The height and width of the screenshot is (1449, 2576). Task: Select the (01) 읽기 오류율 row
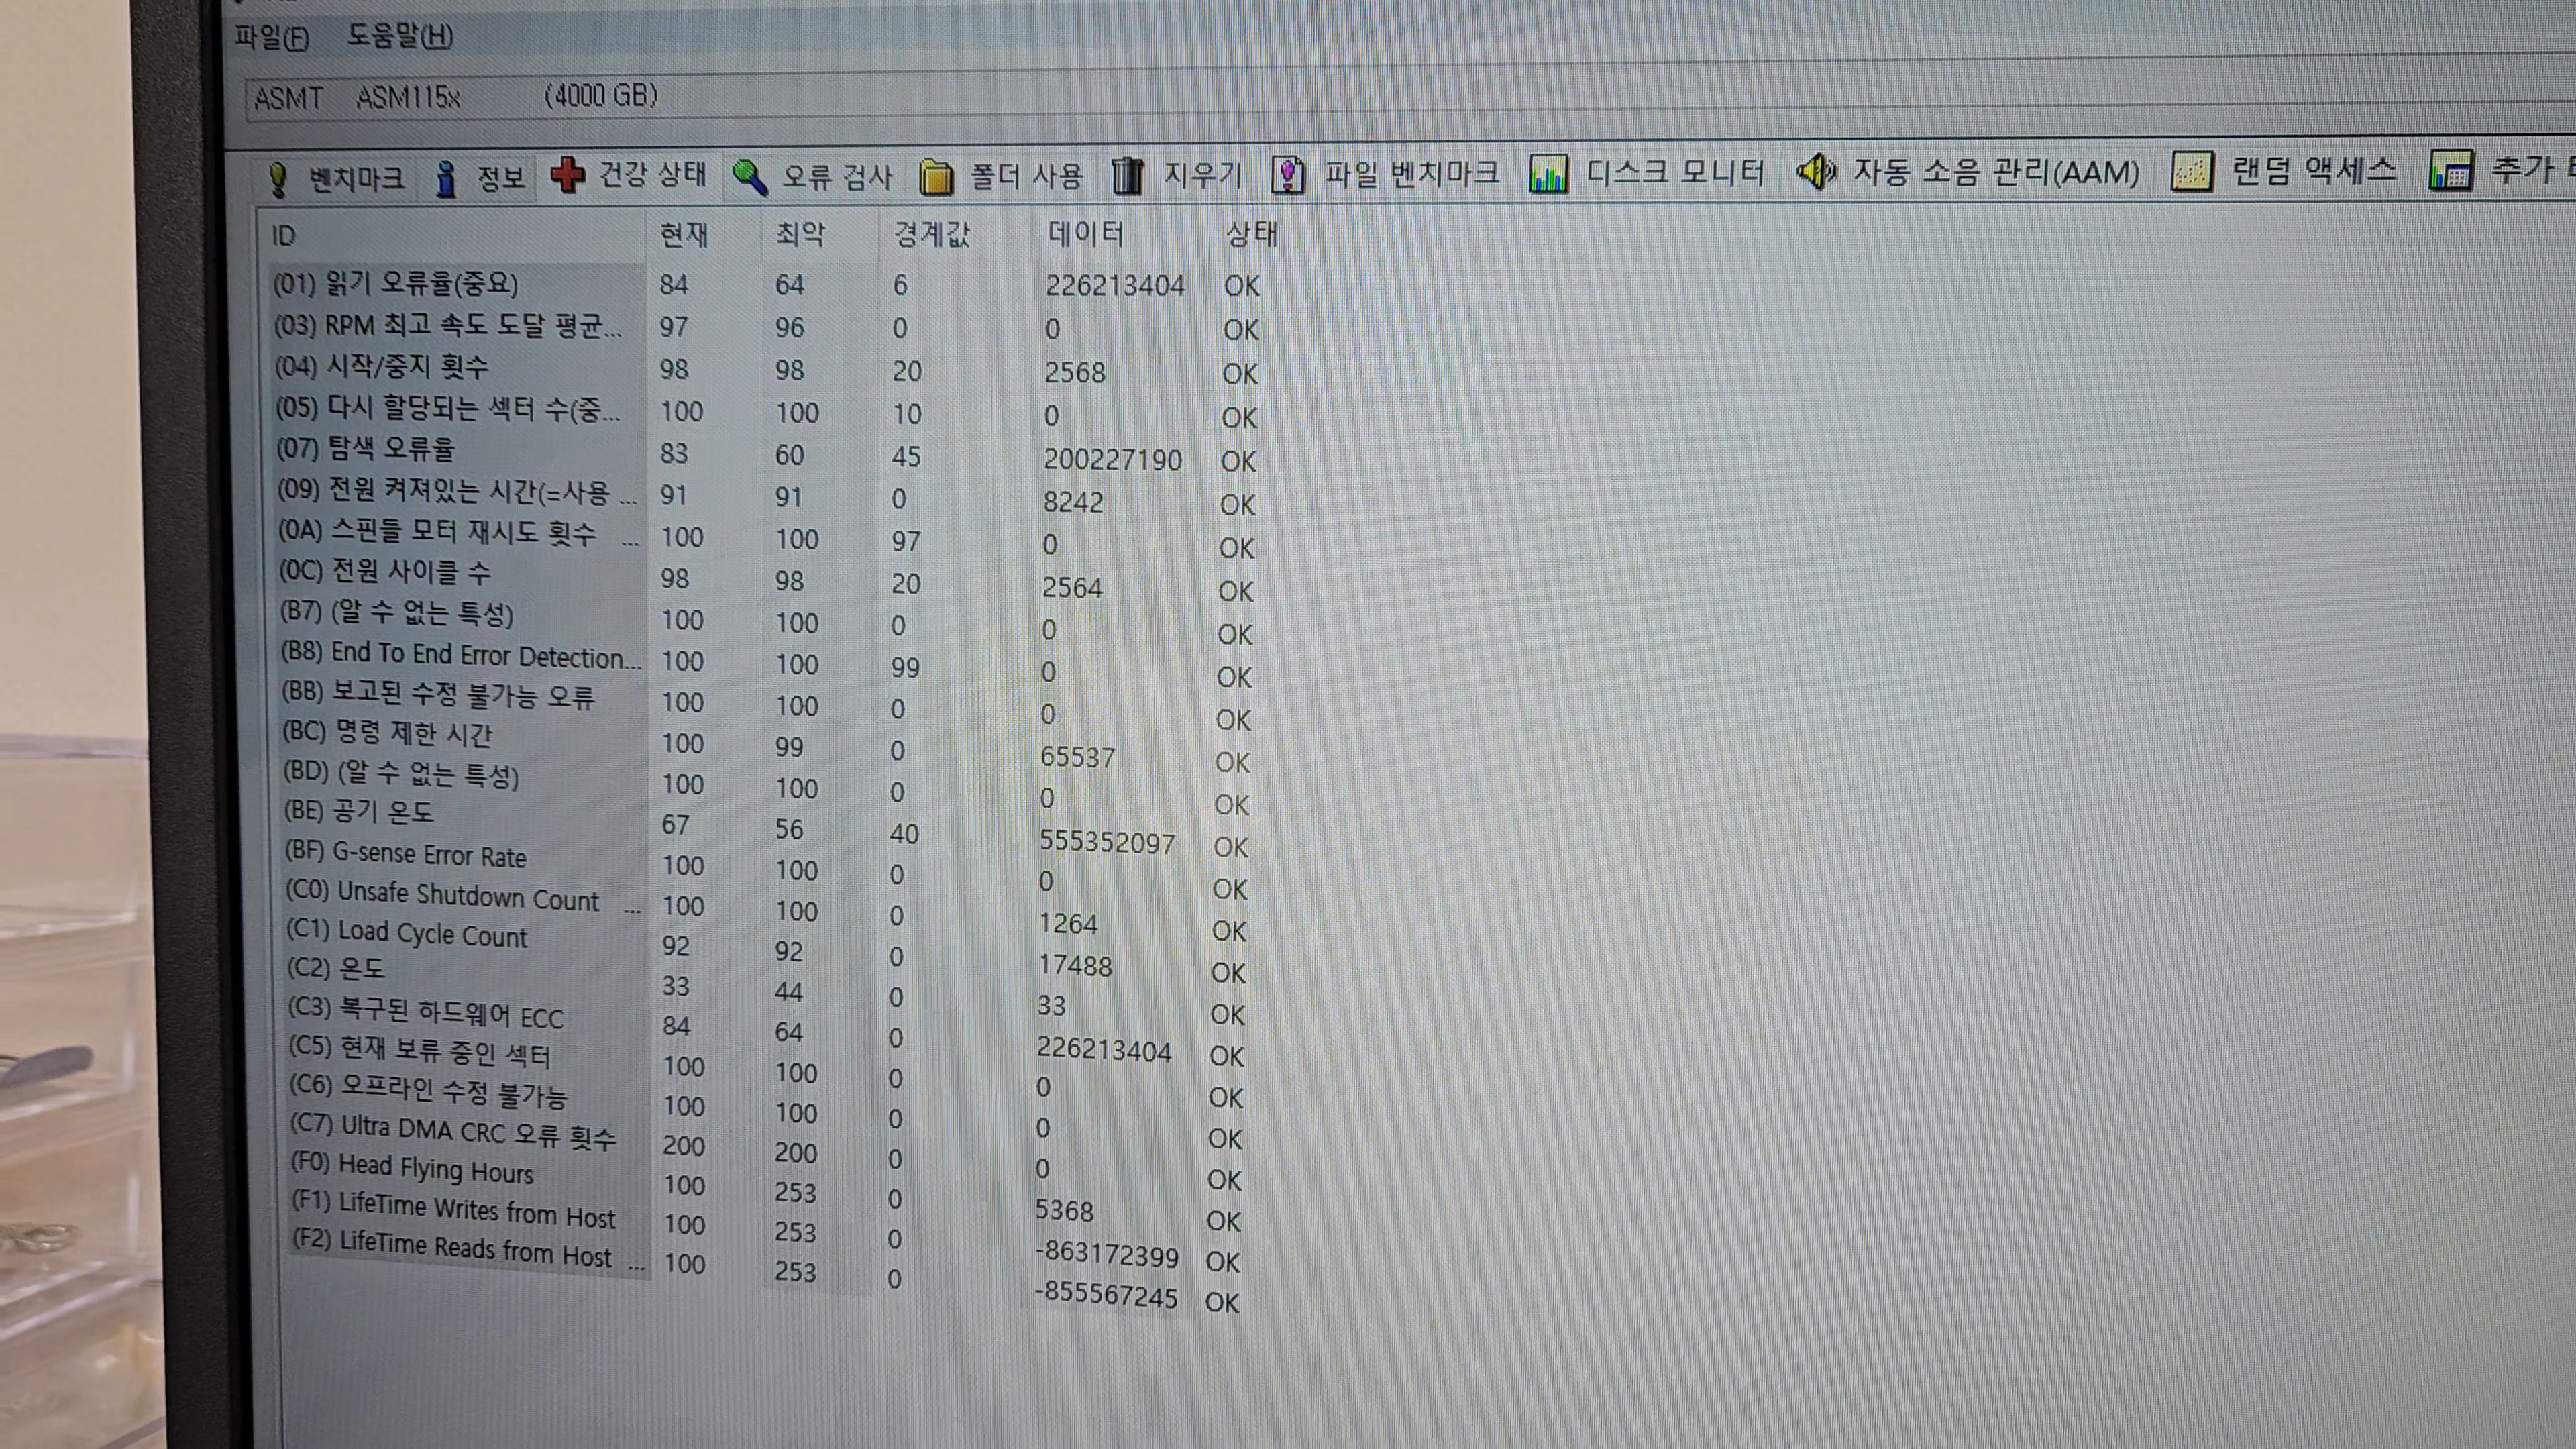click(x=396, y=284)
